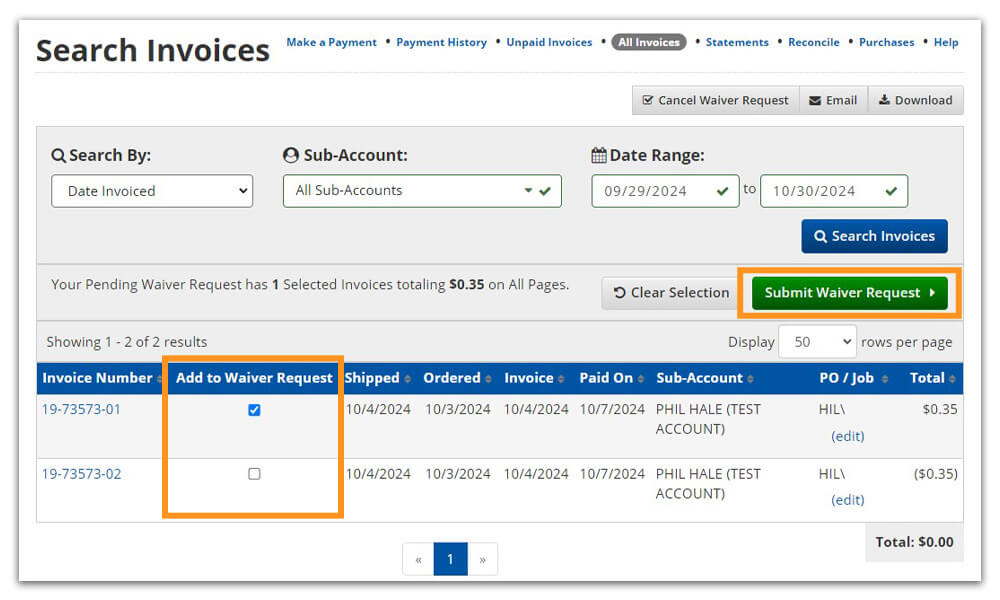Viewport: 1000px width, 600px height.
Task: Open invoice link 19-73573-01
Action: 81,409
